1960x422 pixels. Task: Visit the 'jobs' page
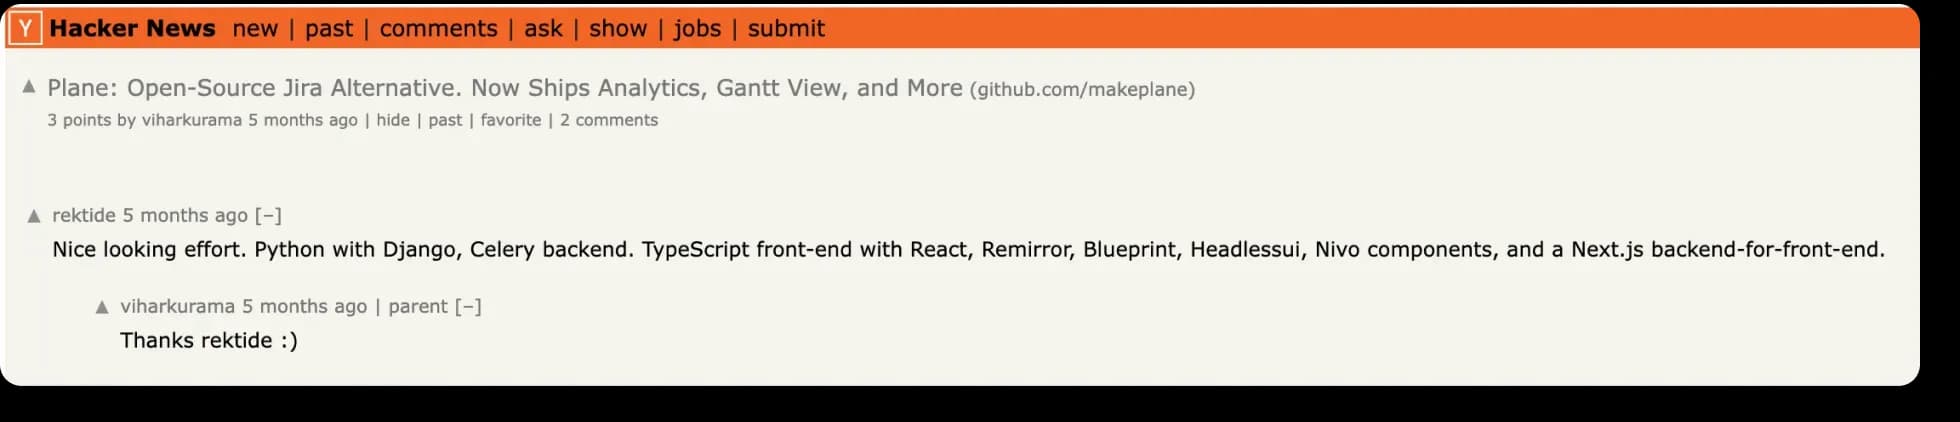point(697,29)
